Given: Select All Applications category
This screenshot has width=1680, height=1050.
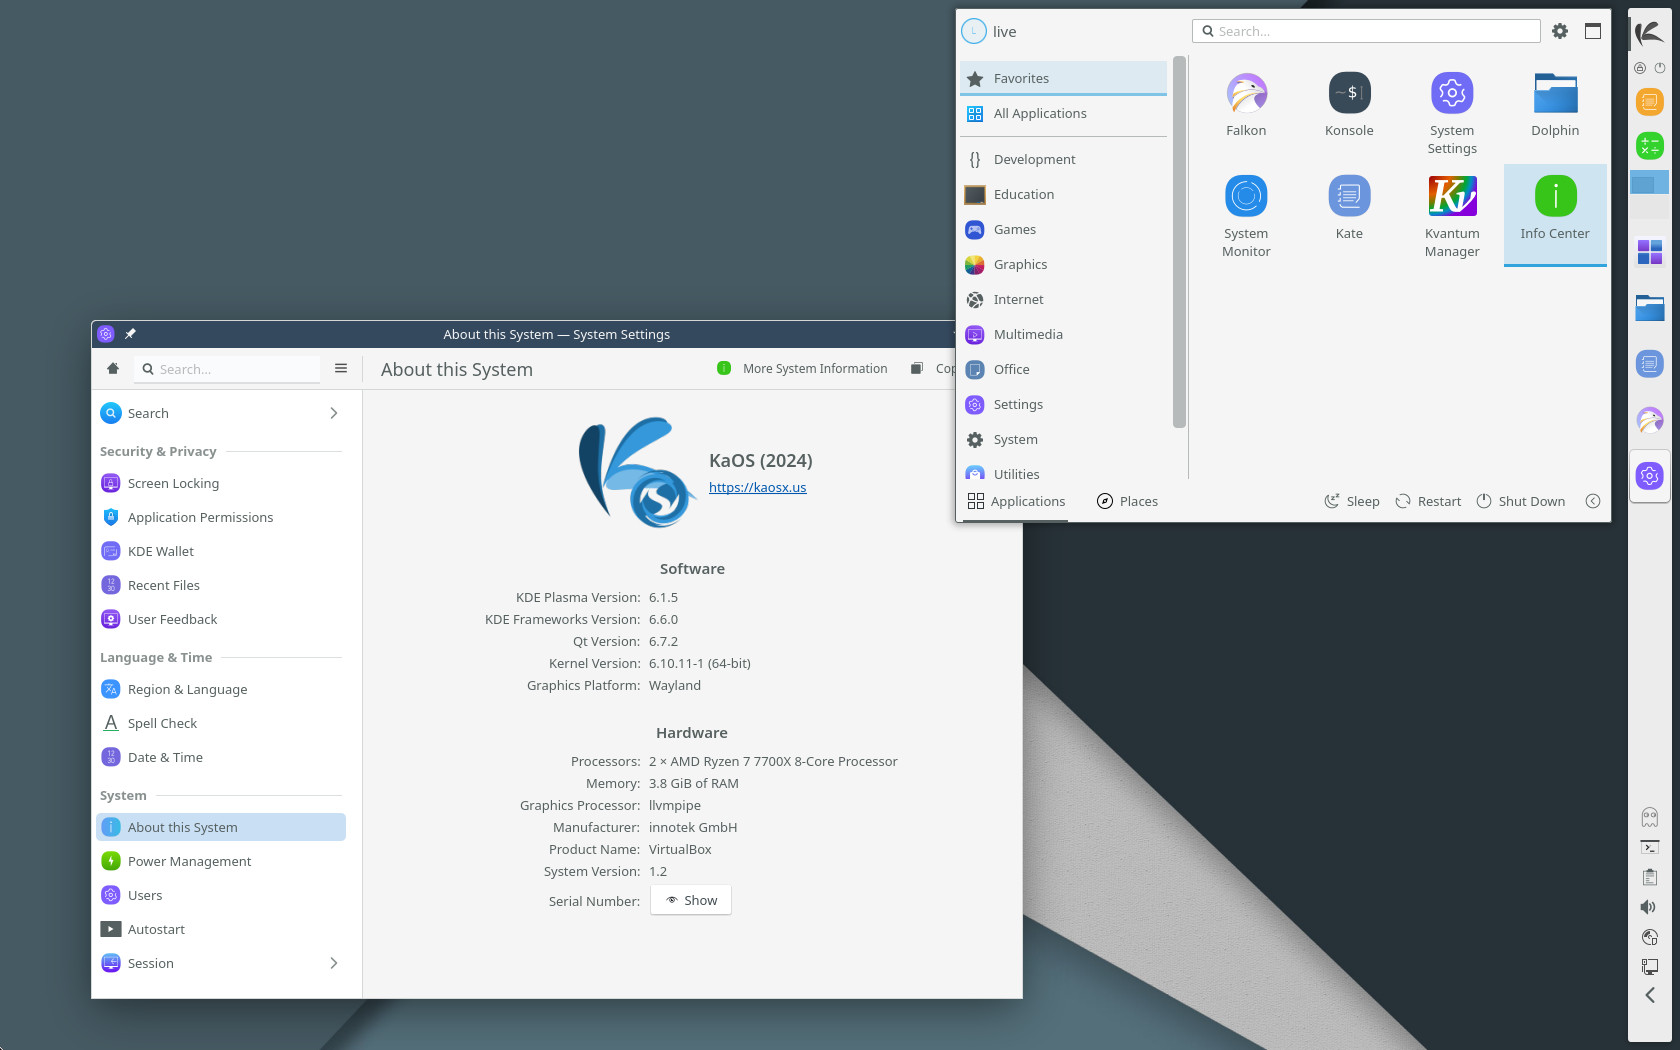Looking at the screenshot, I should (1064, 113).
